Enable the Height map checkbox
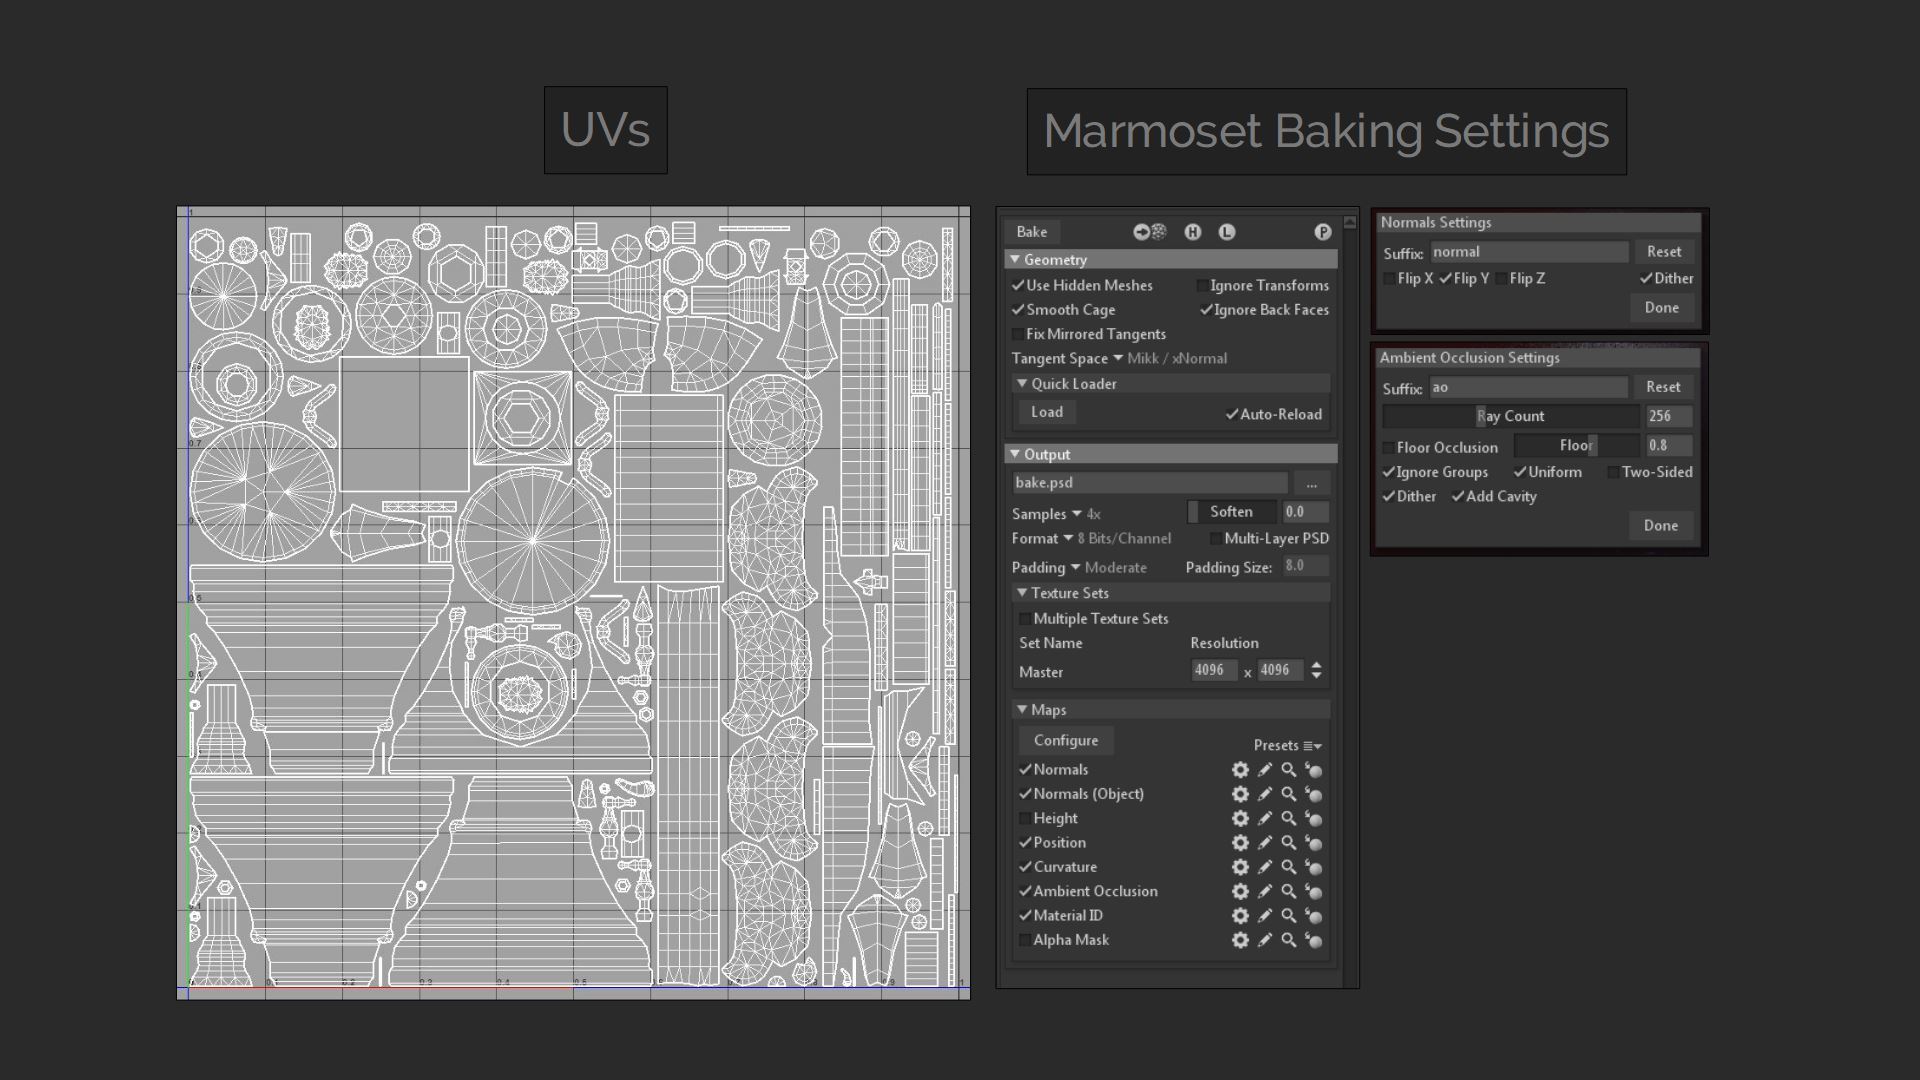This screenshot has height=1080, width=1920. [1024, 818]
